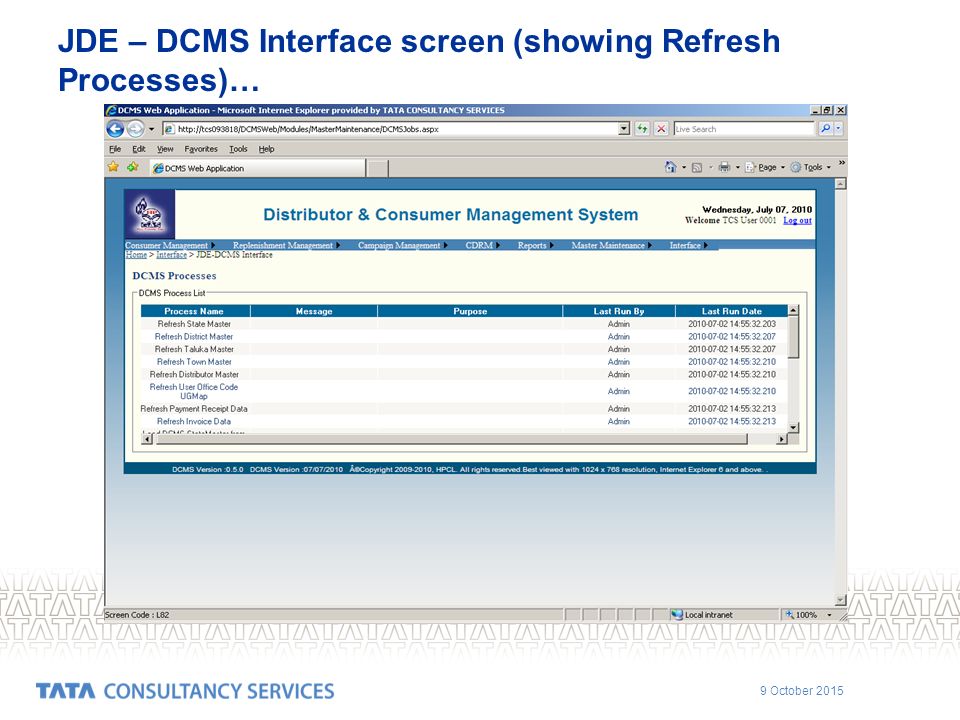The width and height of the screenshot is (960, 720).
Task: Click the empty new tab button
Action: point(378,168)
